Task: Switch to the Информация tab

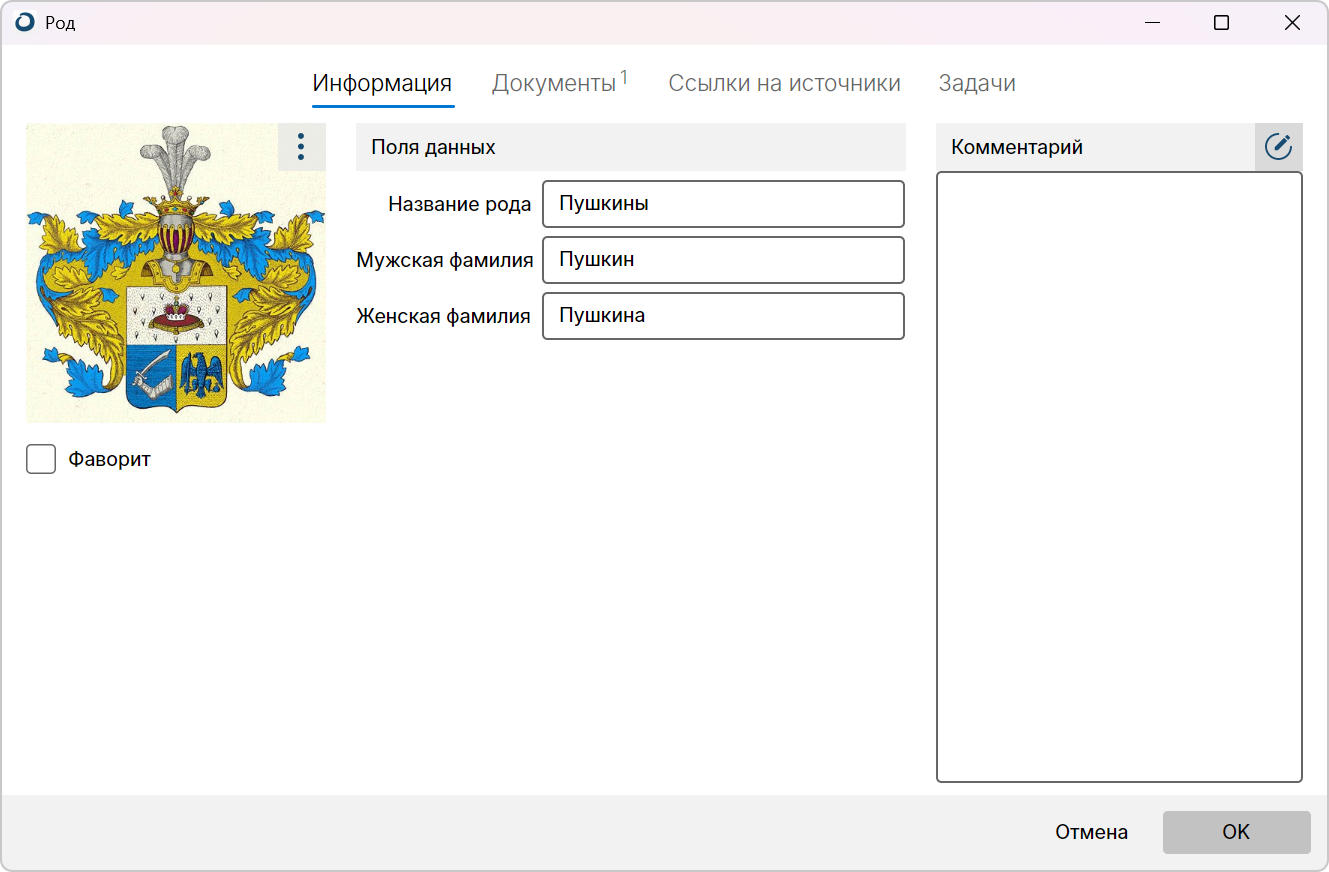Action: pos(382,83)
